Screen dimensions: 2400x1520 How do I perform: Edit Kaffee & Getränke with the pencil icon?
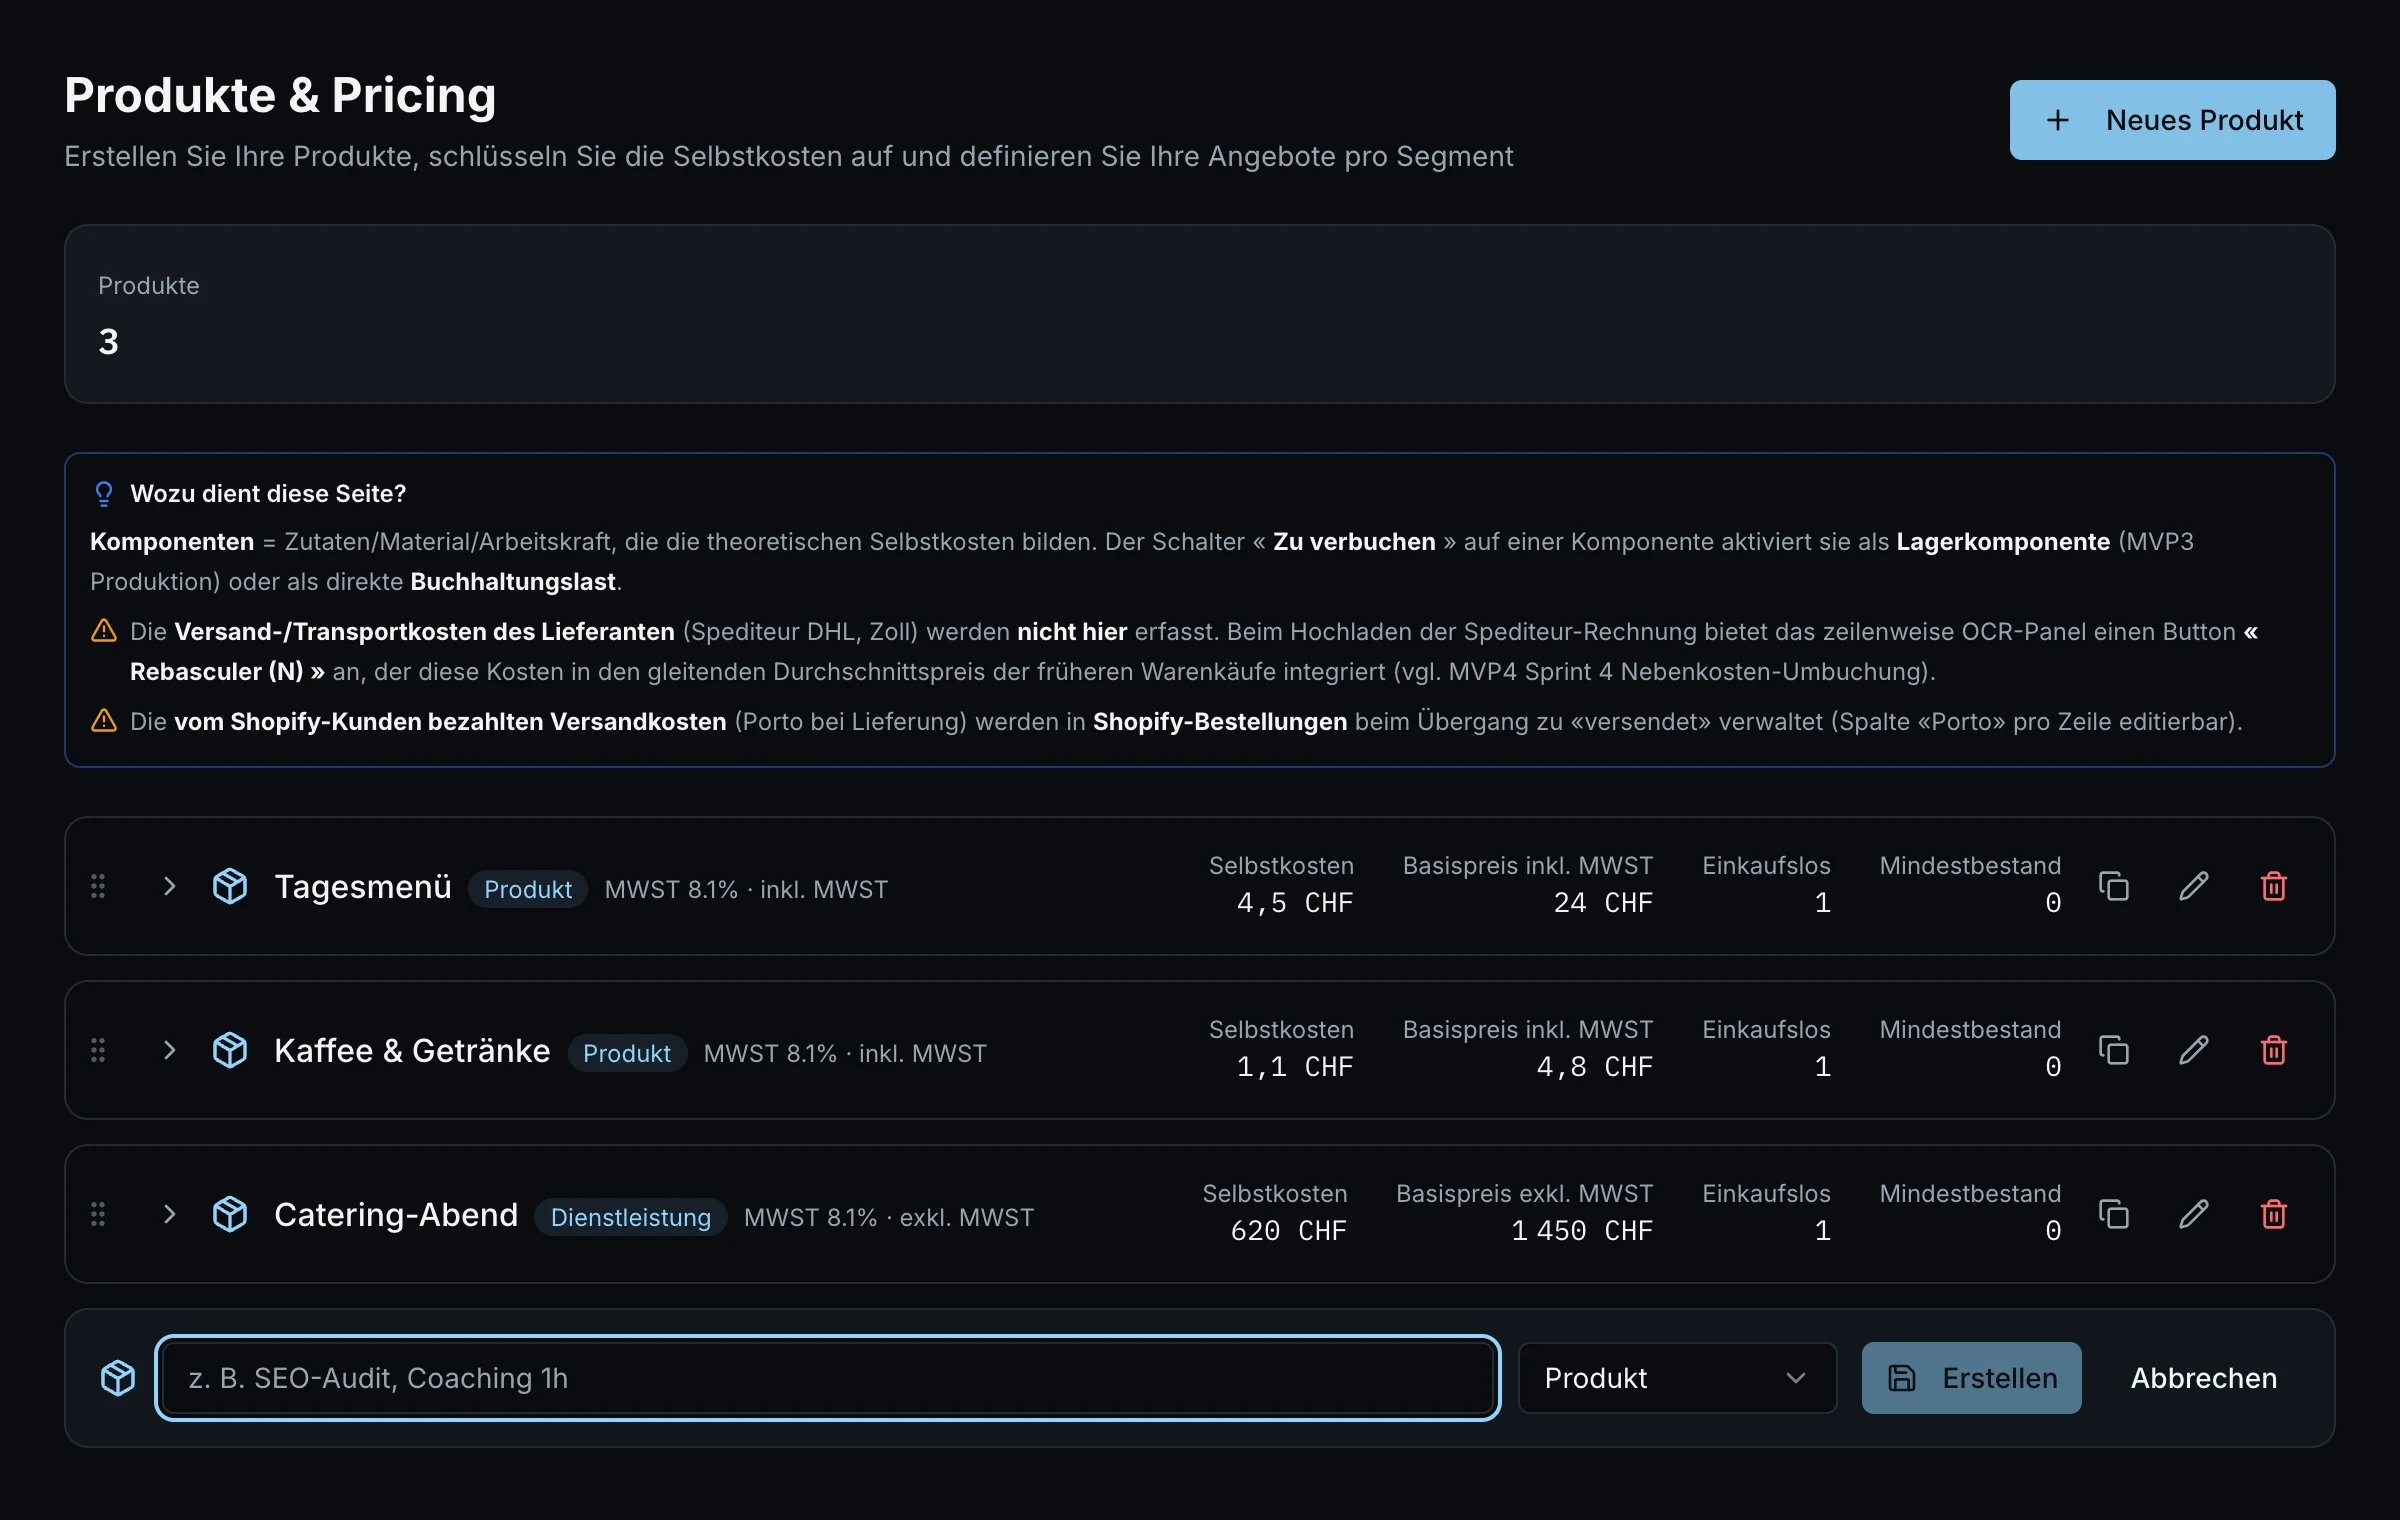coord(2193,1050)
